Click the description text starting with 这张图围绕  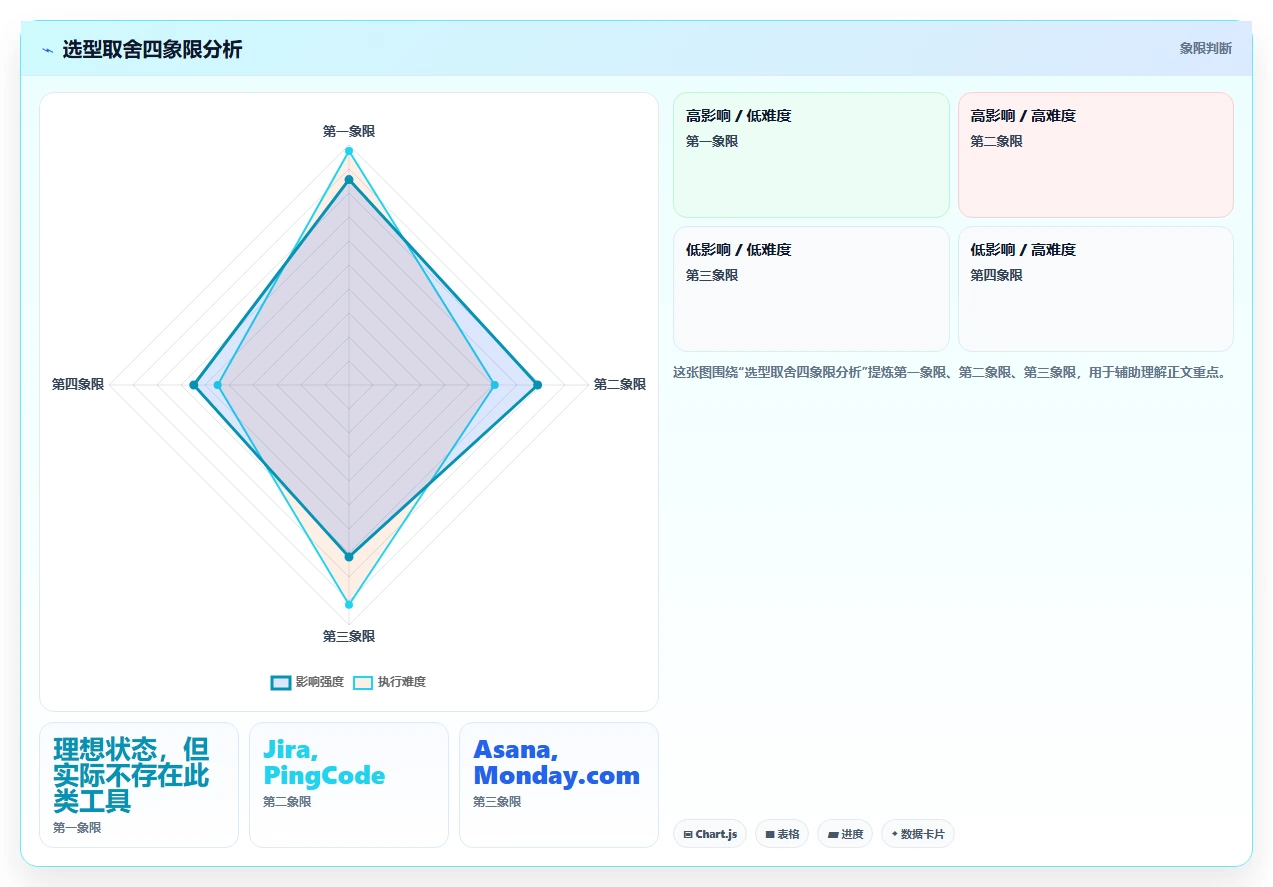(950, 372)
